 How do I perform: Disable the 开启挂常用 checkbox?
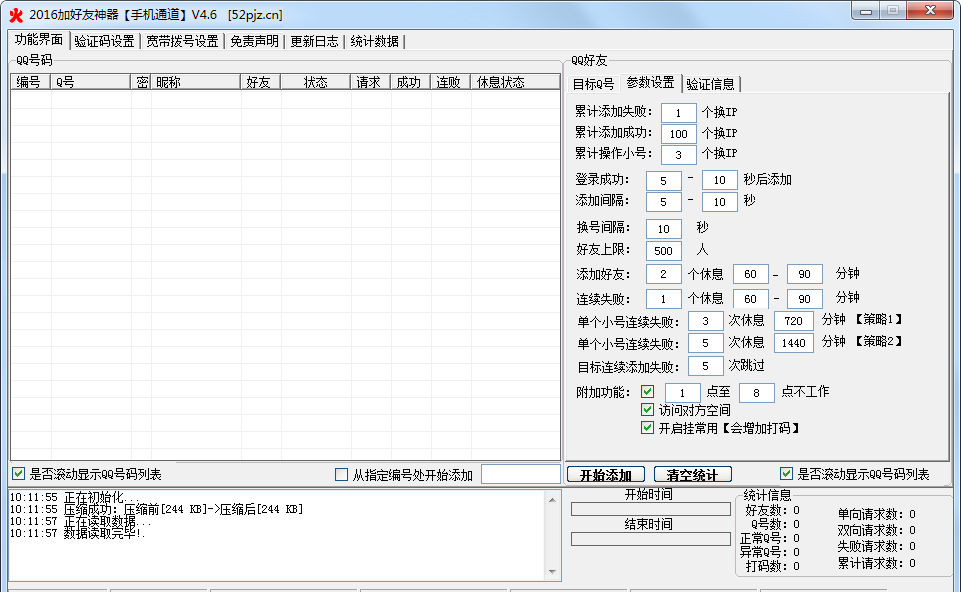tap(647, 428)
